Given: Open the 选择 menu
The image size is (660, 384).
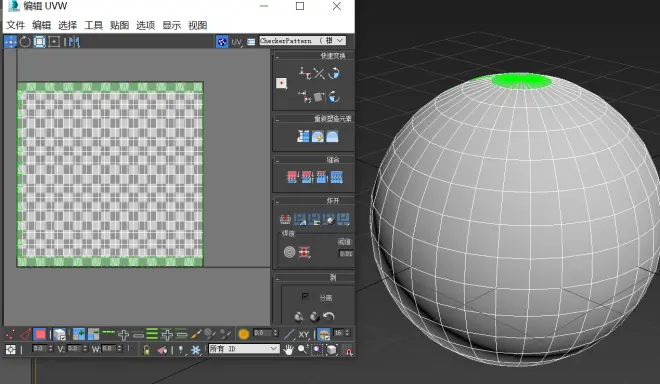Looking at the screenshot, I should 67,25.
